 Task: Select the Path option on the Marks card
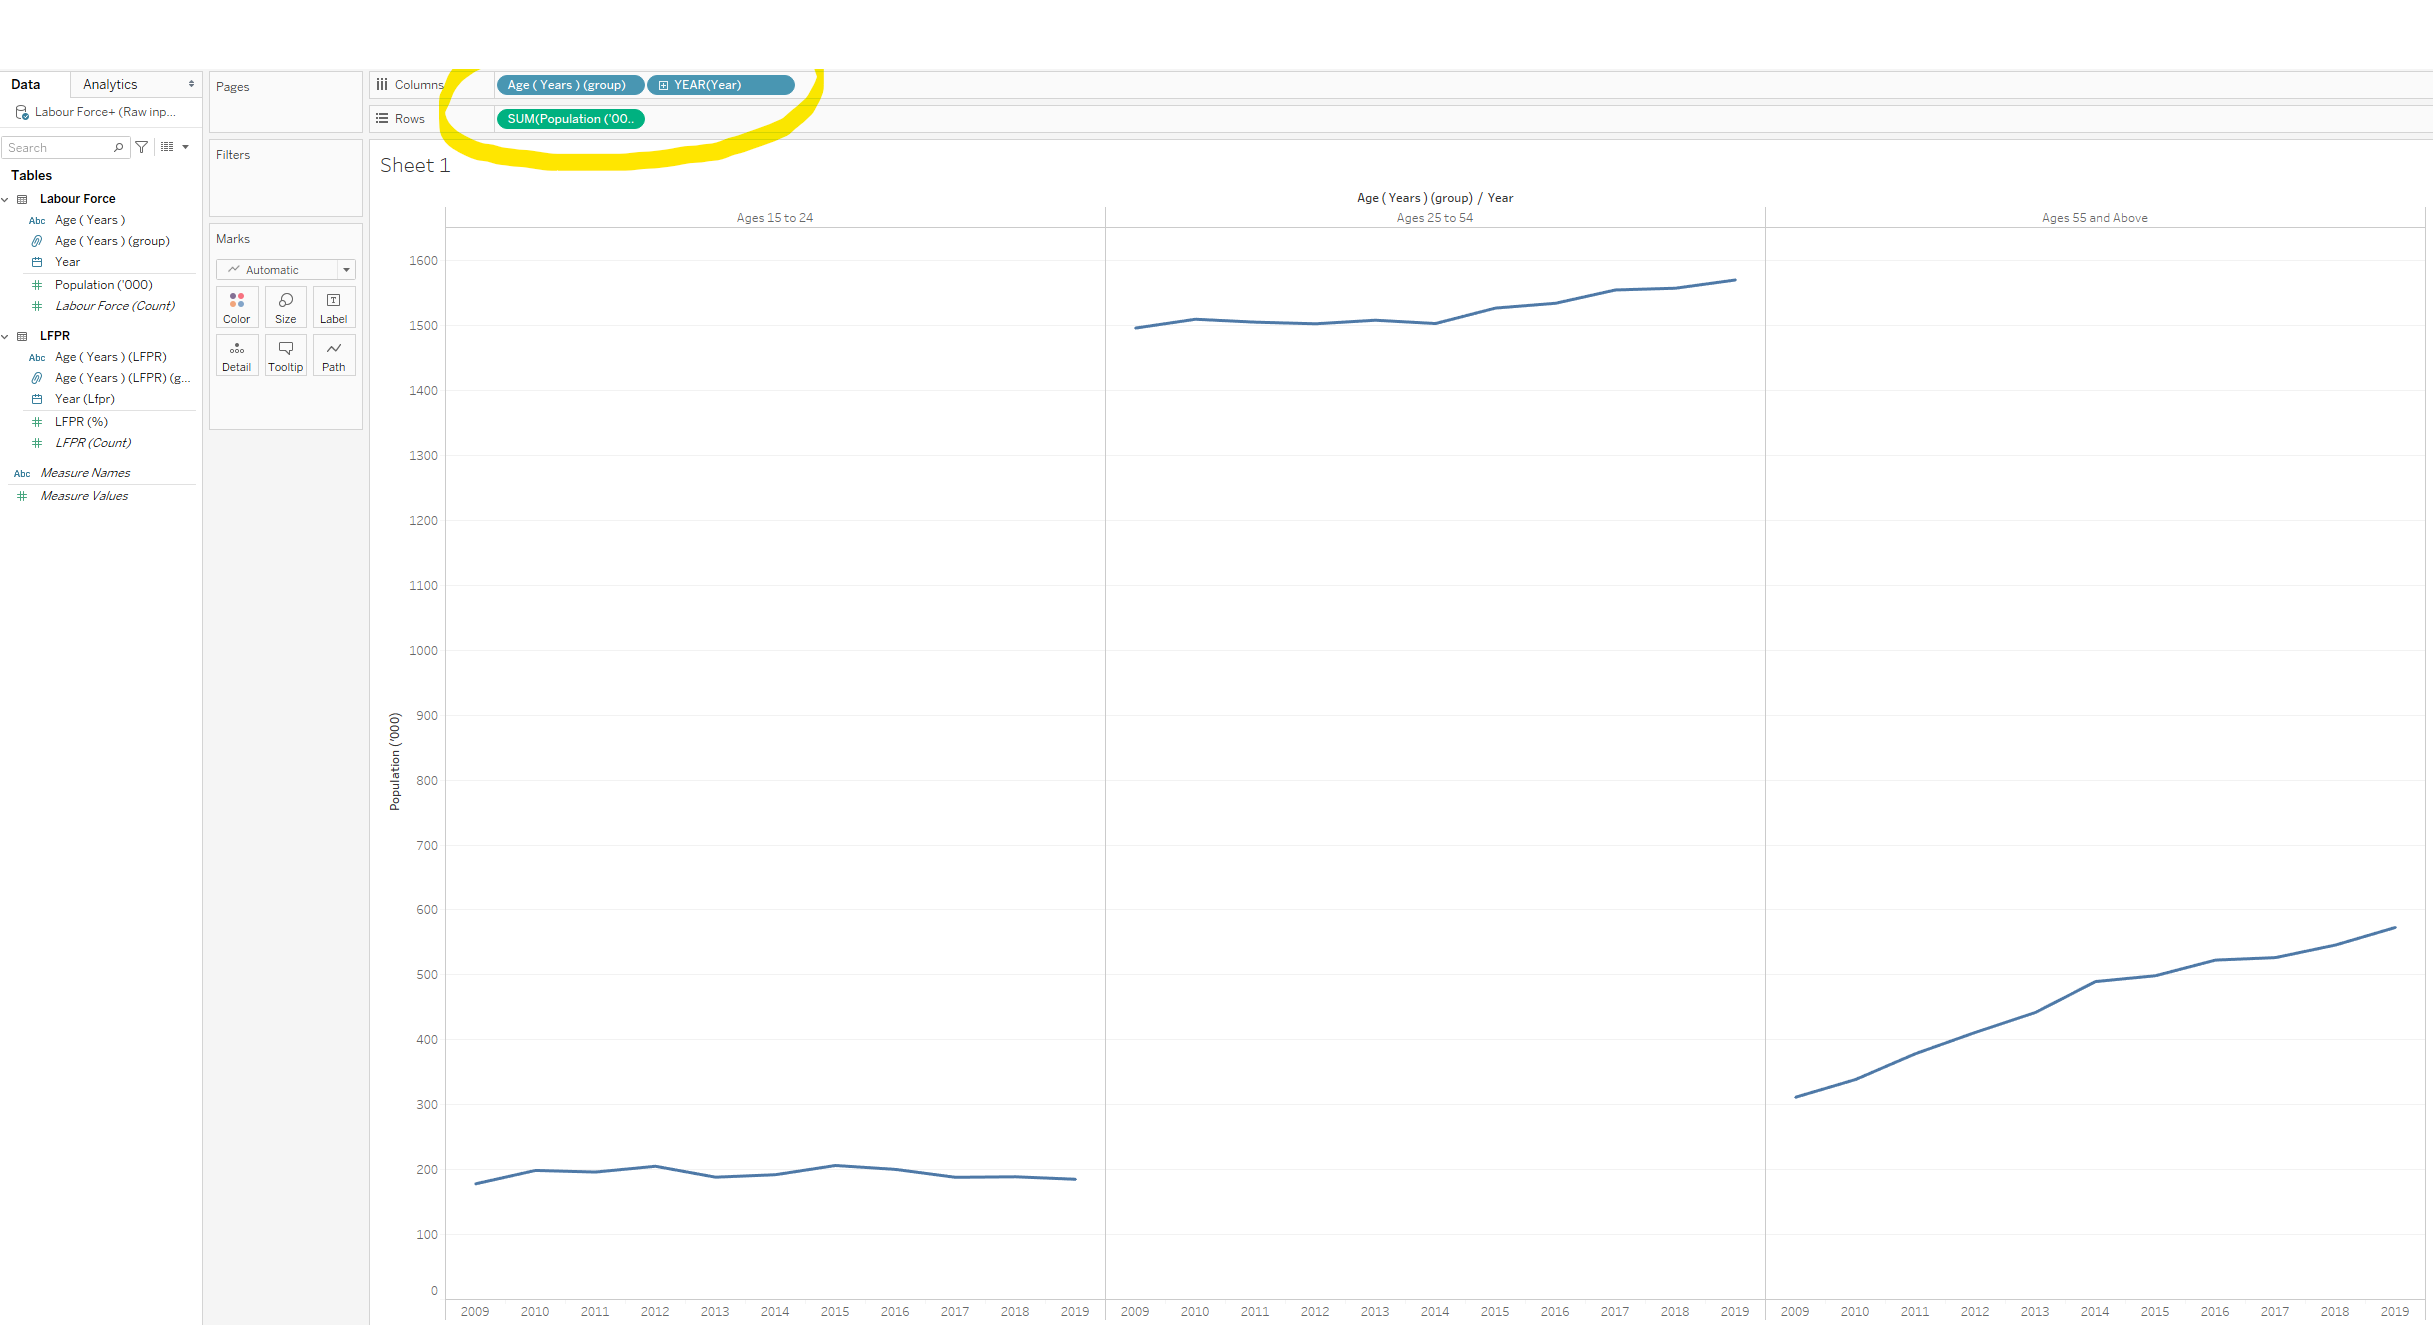(333, 354)
